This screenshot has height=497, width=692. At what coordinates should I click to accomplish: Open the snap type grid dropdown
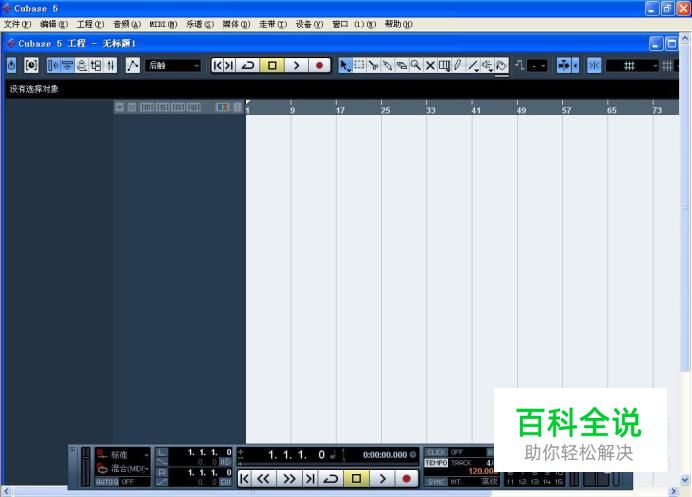pos(632,66)
